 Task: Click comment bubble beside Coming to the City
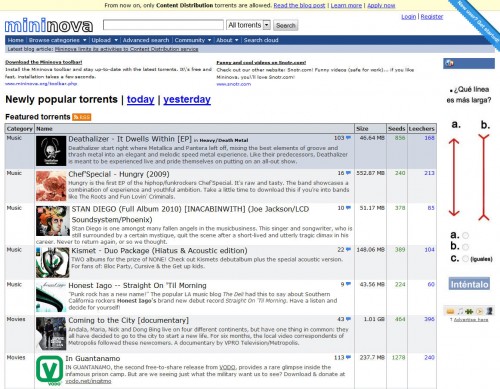click(348, 319)
